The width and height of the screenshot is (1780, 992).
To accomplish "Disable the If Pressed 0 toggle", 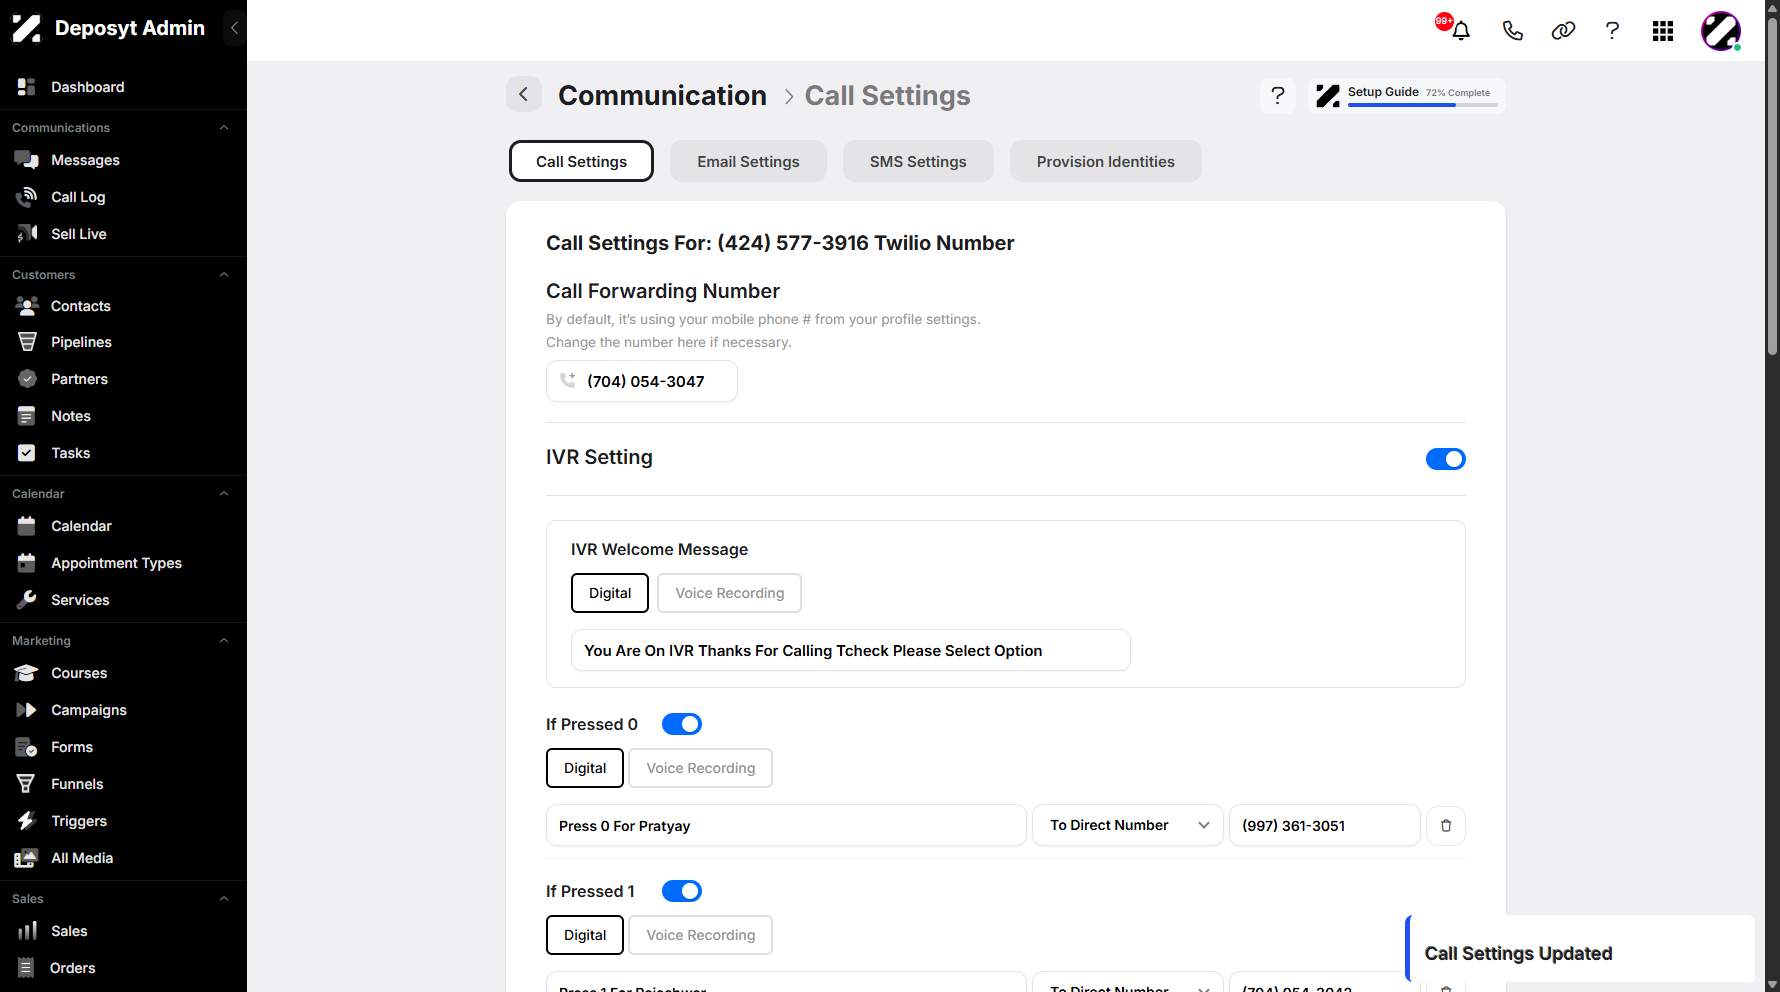I will click(x=682, y=724).
